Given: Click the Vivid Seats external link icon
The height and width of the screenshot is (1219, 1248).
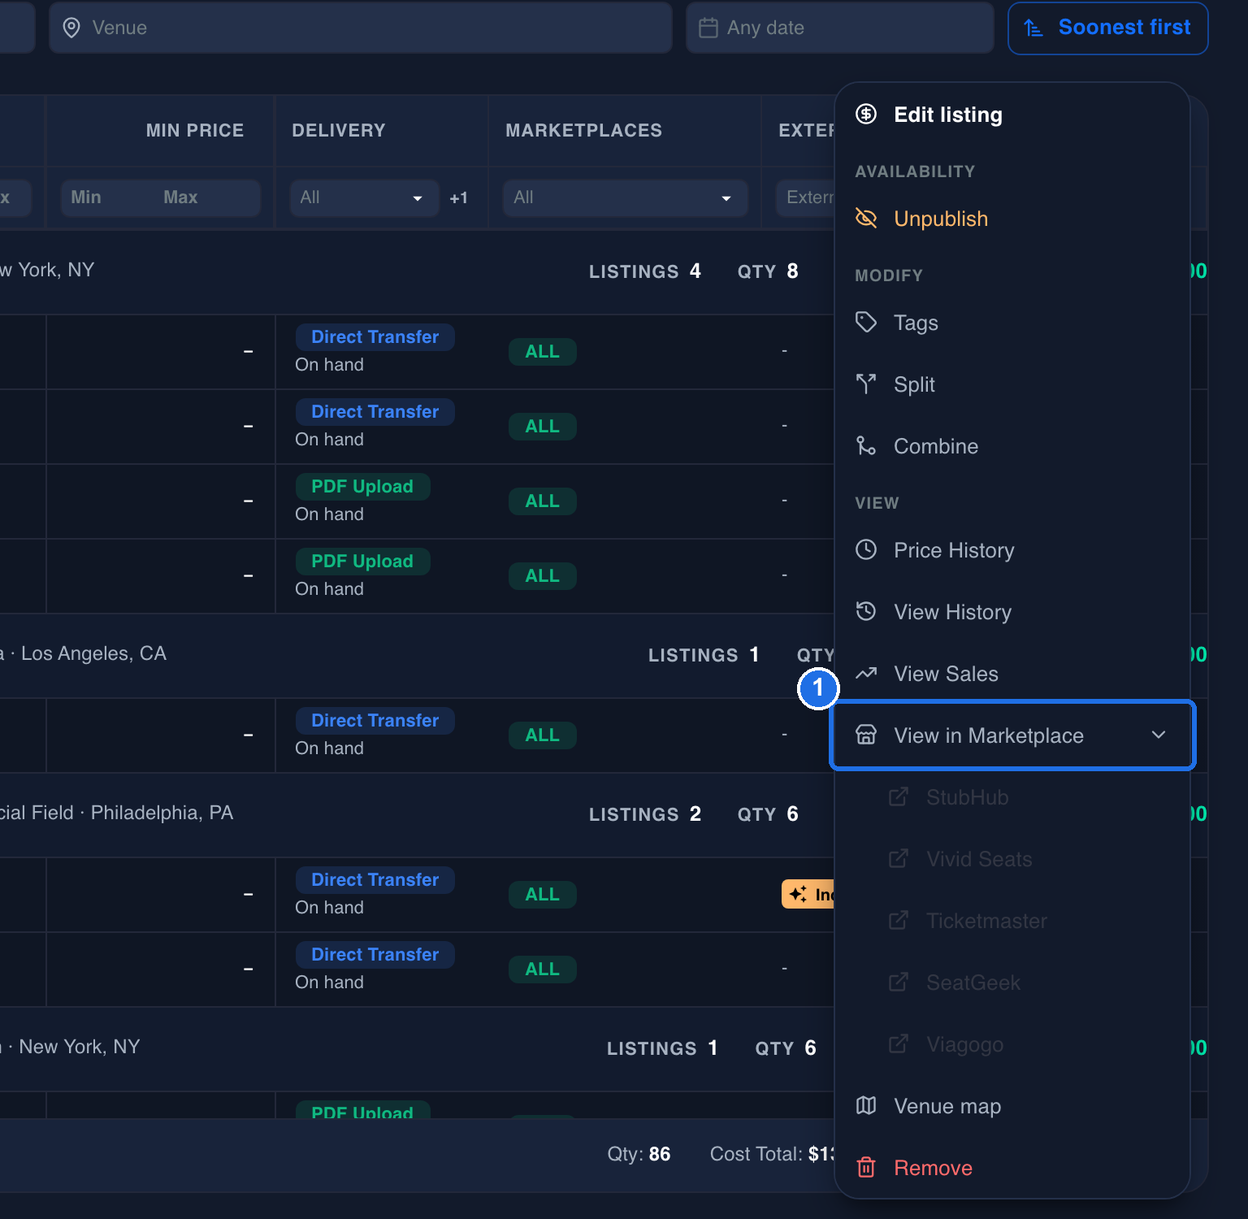Looking at the screenshot, I should pos(899,859).
